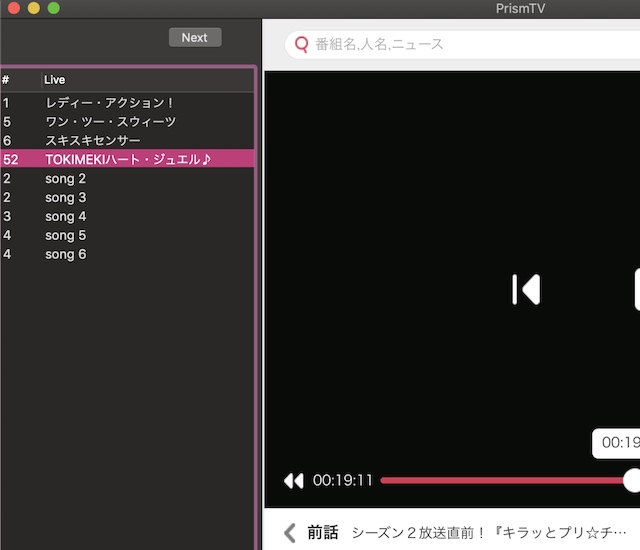Click the red playback seek bar

(500, 480)
